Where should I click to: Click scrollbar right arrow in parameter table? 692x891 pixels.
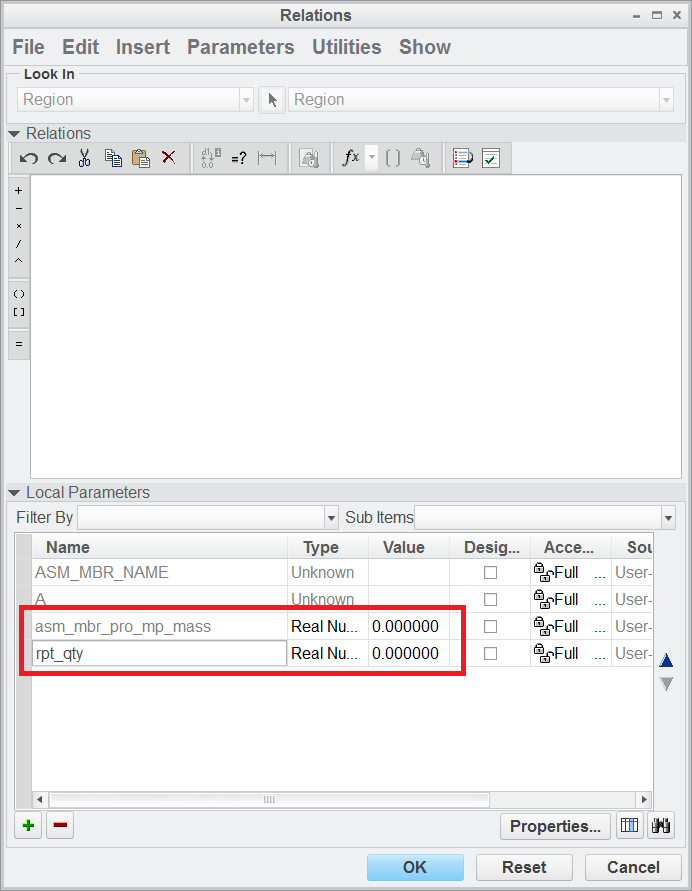(x=644, y=800)
